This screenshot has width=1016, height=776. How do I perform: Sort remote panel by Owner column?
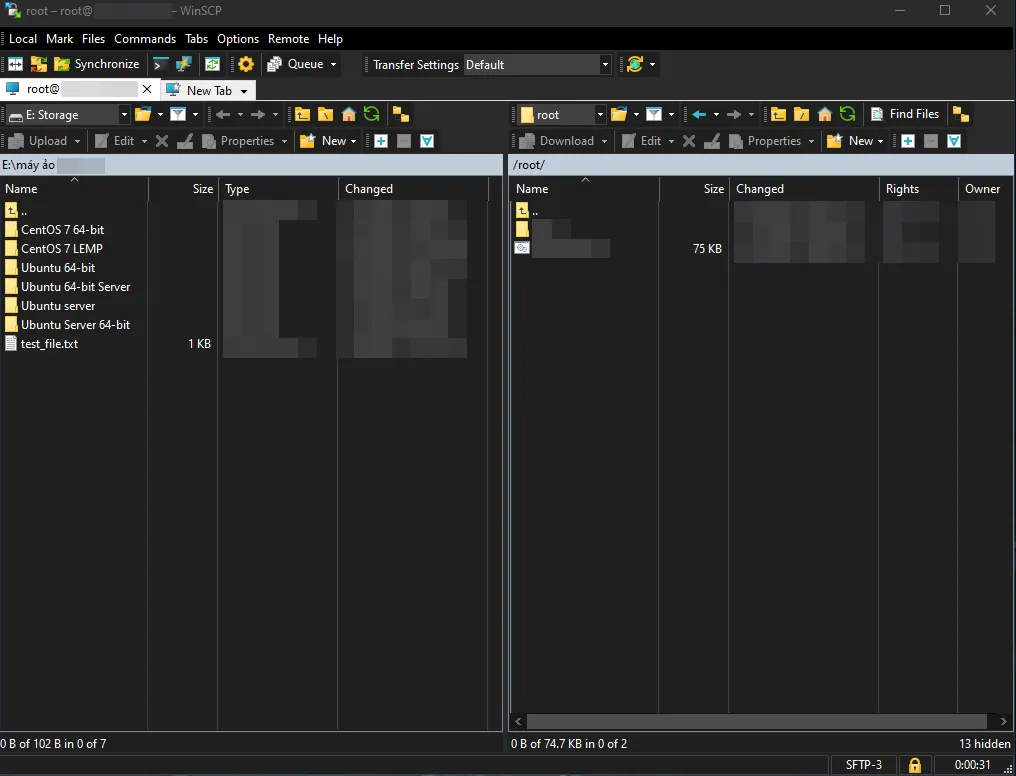click(x=986, y=189)
